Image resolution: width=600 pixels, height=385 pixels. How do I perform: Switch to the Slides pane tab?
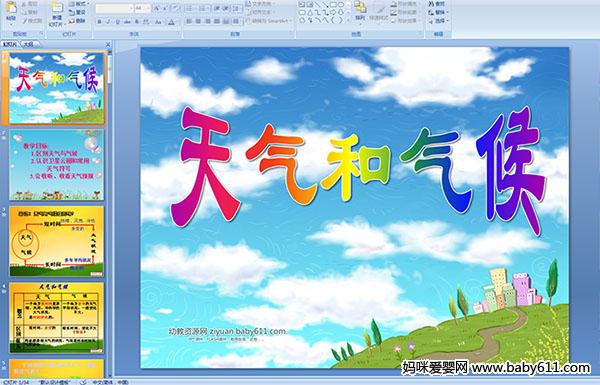pos(10,44)
